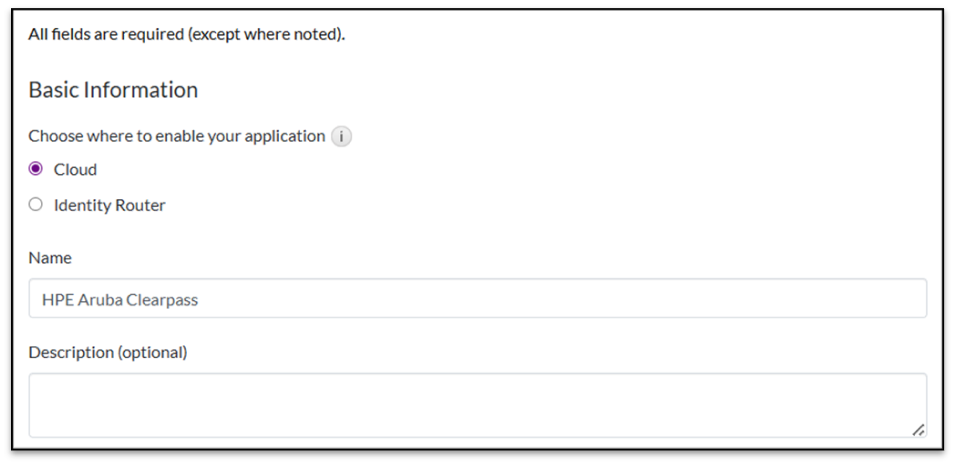Click the Name field label
This screenshot has width=955, height=465.
[50, 258]
